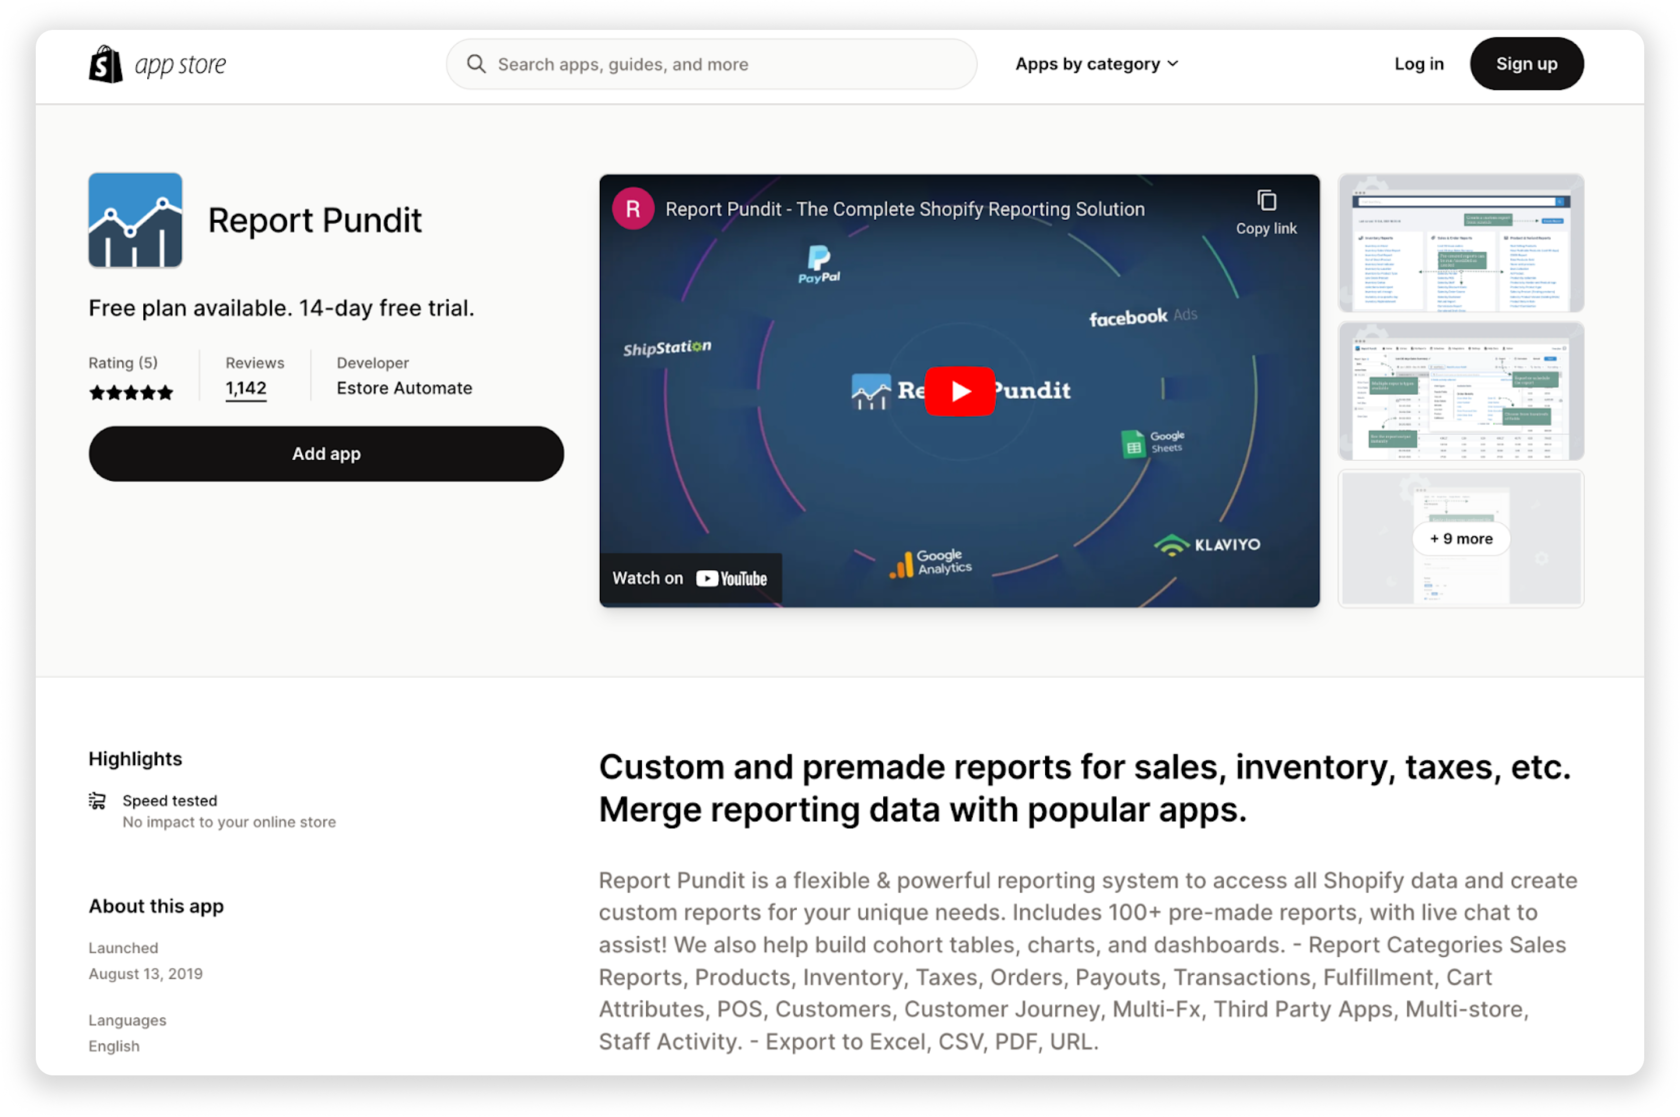Open the Apps by category dropdown
Viewport: 1680px width, 1117px height.
1096,63
